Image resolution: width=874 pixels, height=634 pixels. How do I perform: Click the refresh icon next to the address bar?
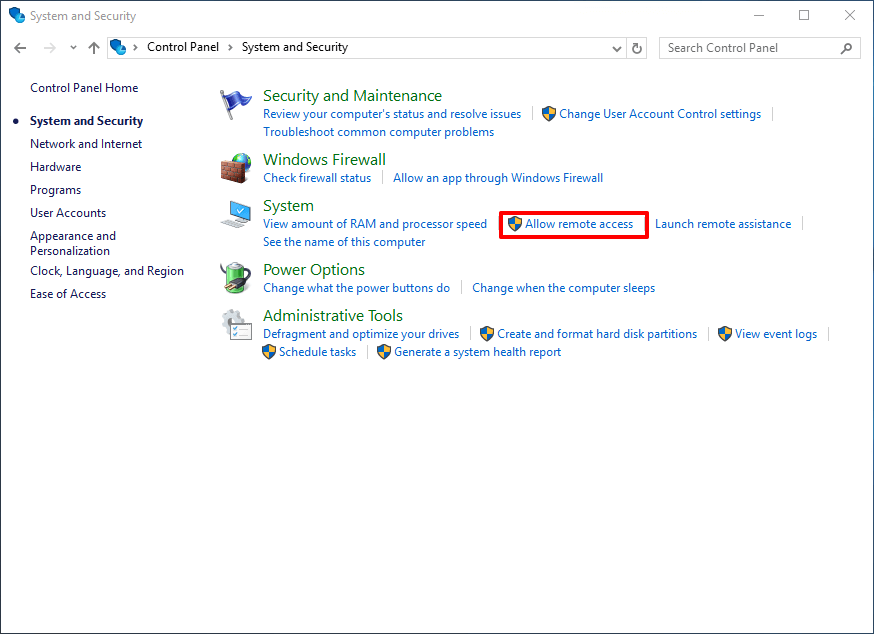pos(637,47)
